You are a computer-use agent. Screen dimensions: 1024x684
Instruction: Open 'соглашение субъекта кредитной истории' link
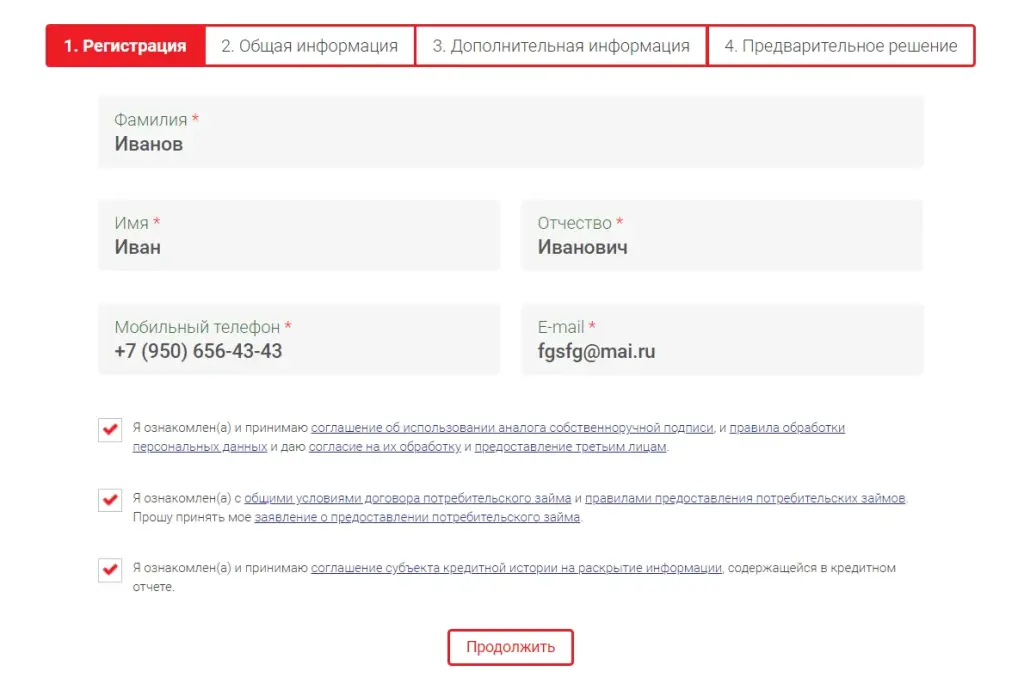[516, 568]
